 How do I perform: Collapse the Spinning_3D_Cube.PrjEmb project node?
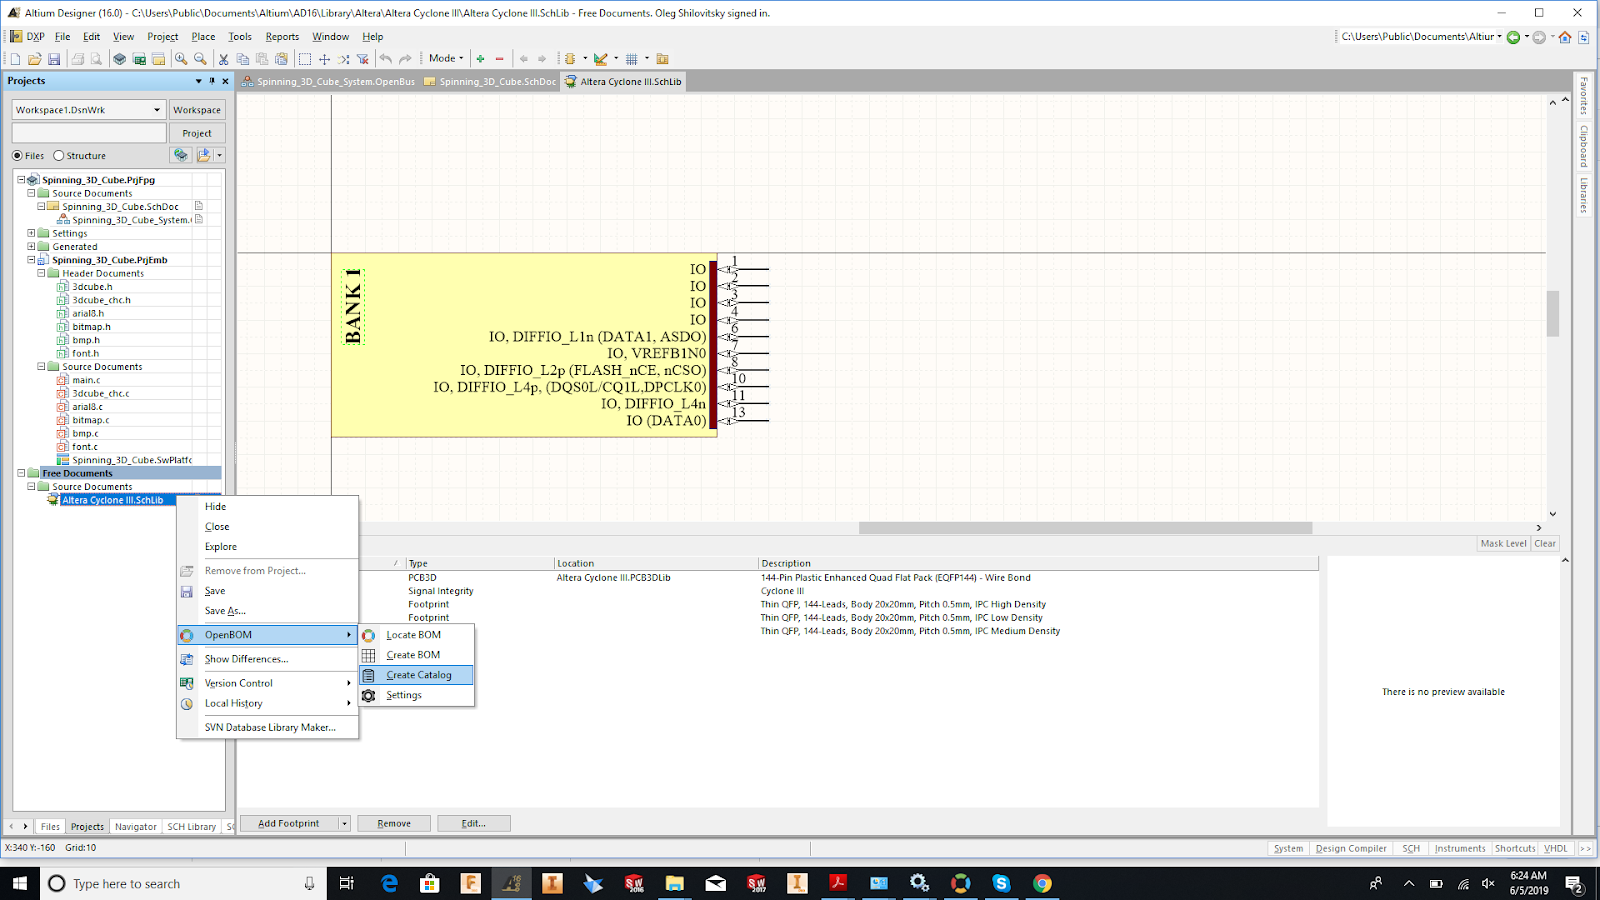click(31, 260)
